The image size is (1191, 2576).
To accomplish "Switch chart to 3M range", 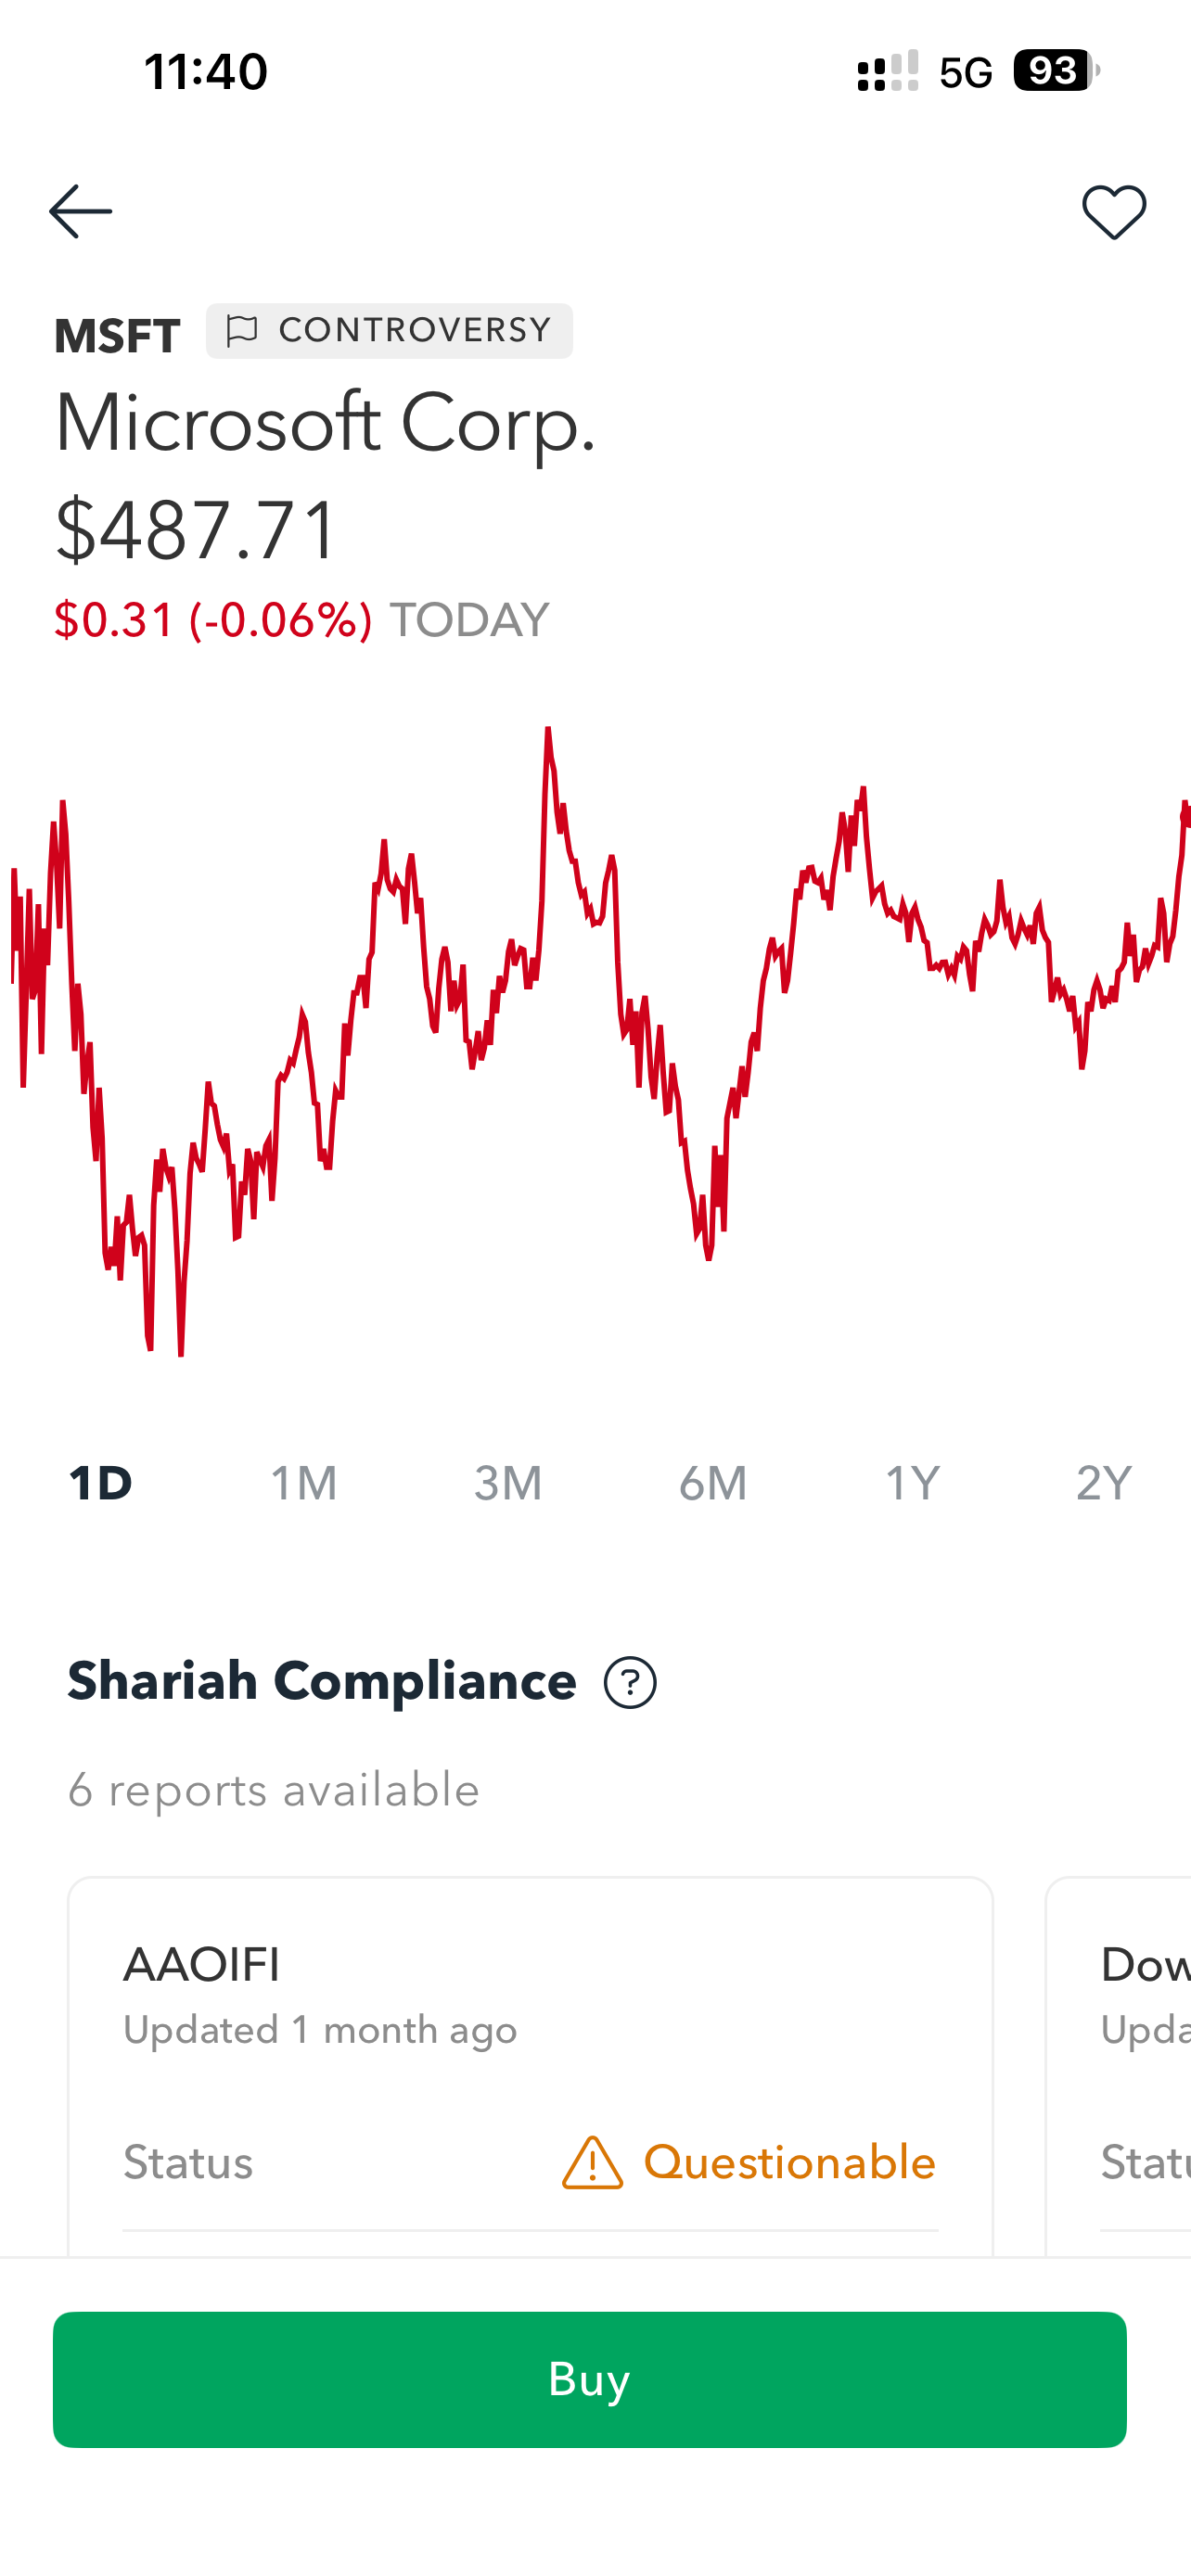I will tap(508, 1483).
